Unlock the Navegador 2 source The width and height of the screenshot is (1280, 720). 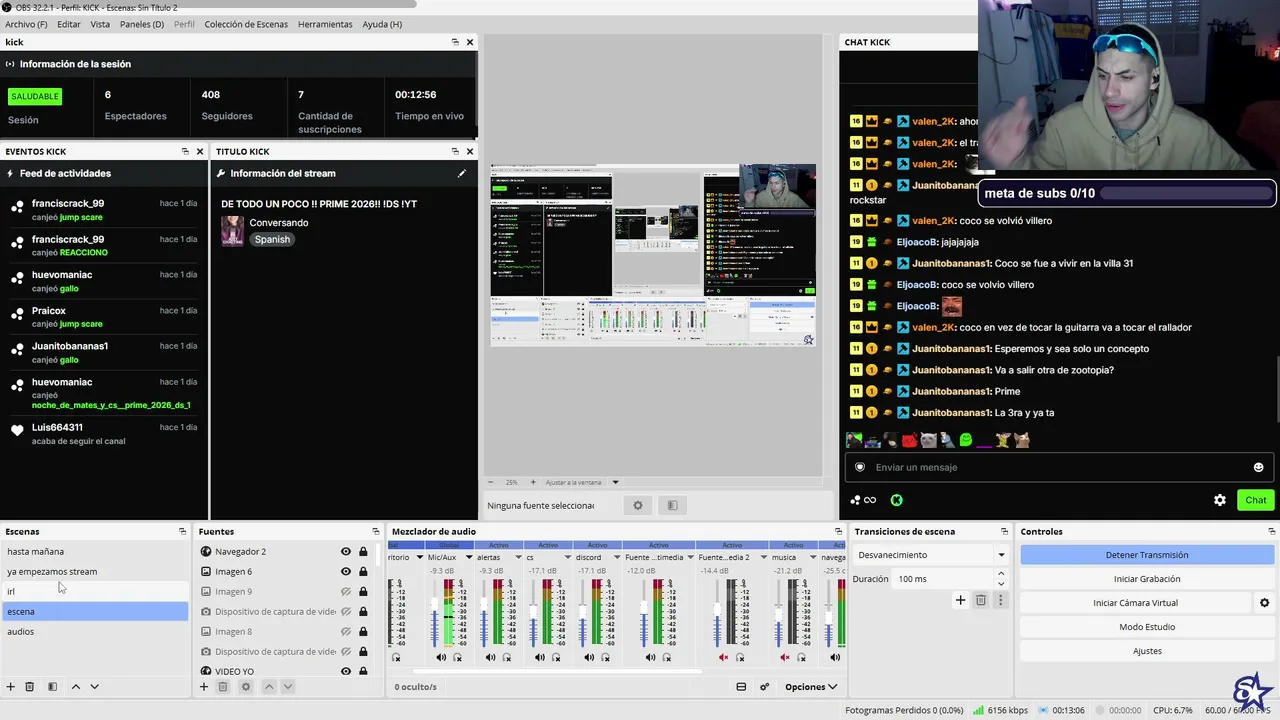[363, 551]
